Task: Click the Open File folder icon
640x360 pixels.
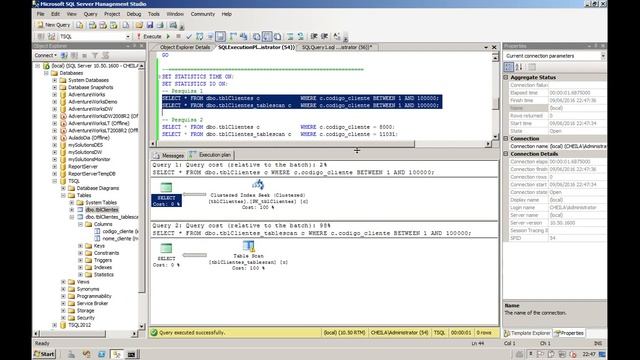Action: (139, 25)
